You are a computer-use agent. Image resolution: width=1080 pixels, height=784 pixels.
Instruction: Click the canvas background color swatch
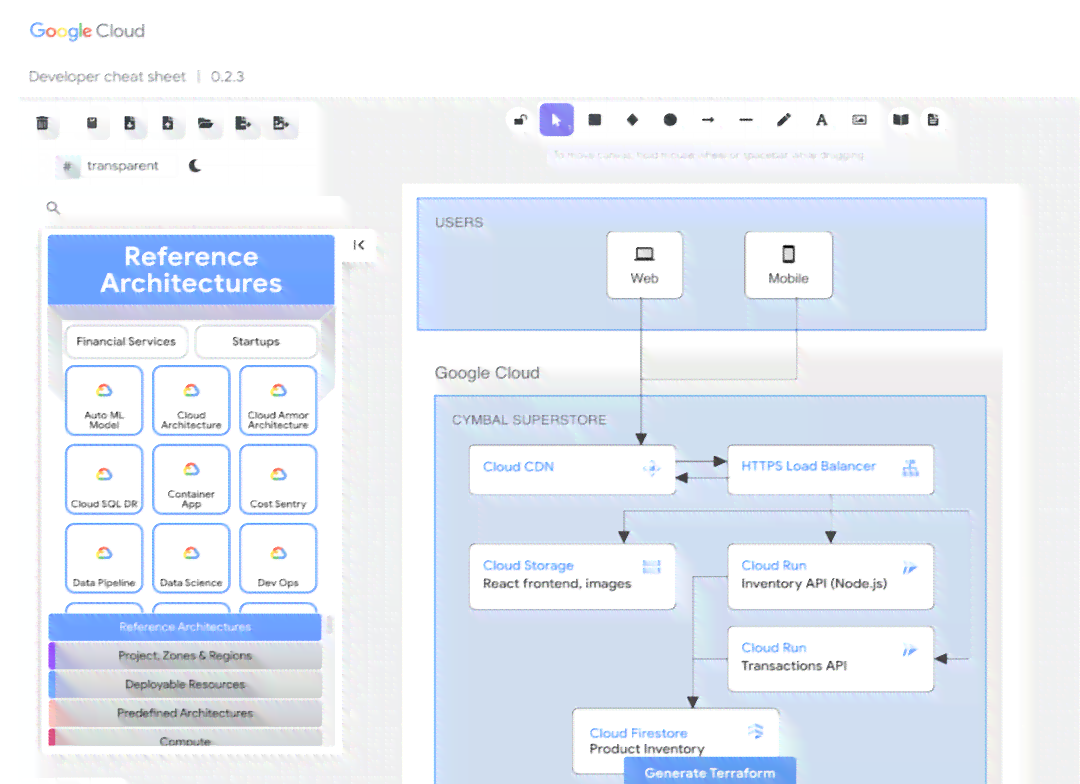pos(67,165)
